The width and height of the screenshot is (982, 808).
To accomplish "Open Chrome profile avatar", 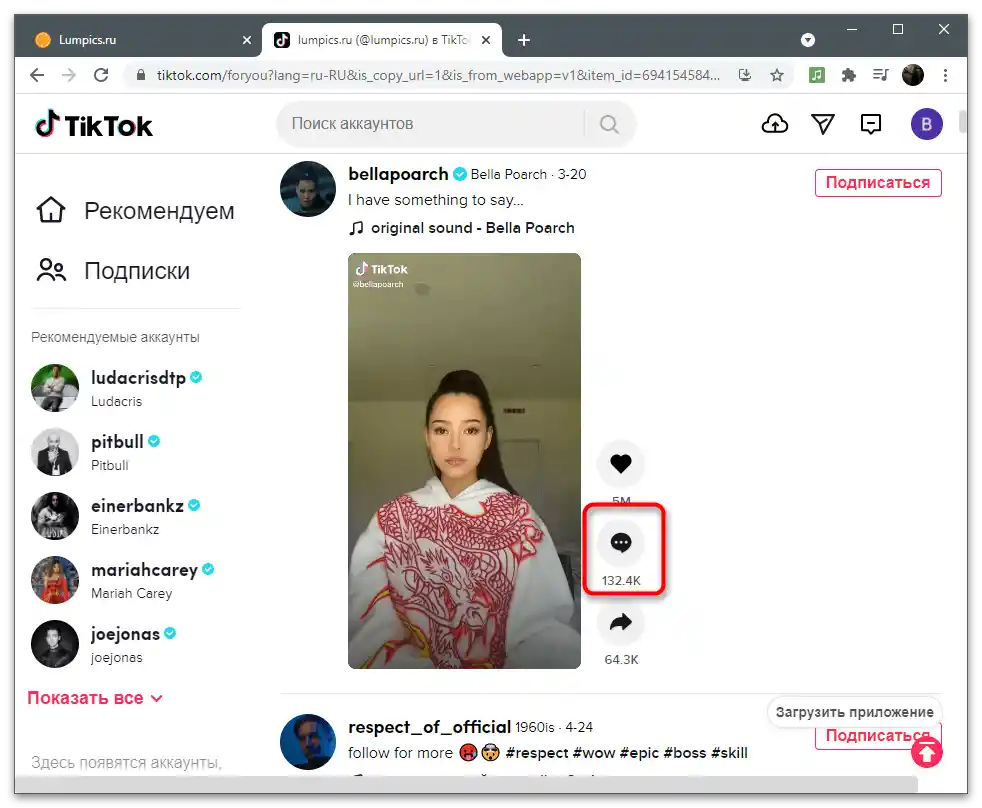I will click(x=912, y=75).
